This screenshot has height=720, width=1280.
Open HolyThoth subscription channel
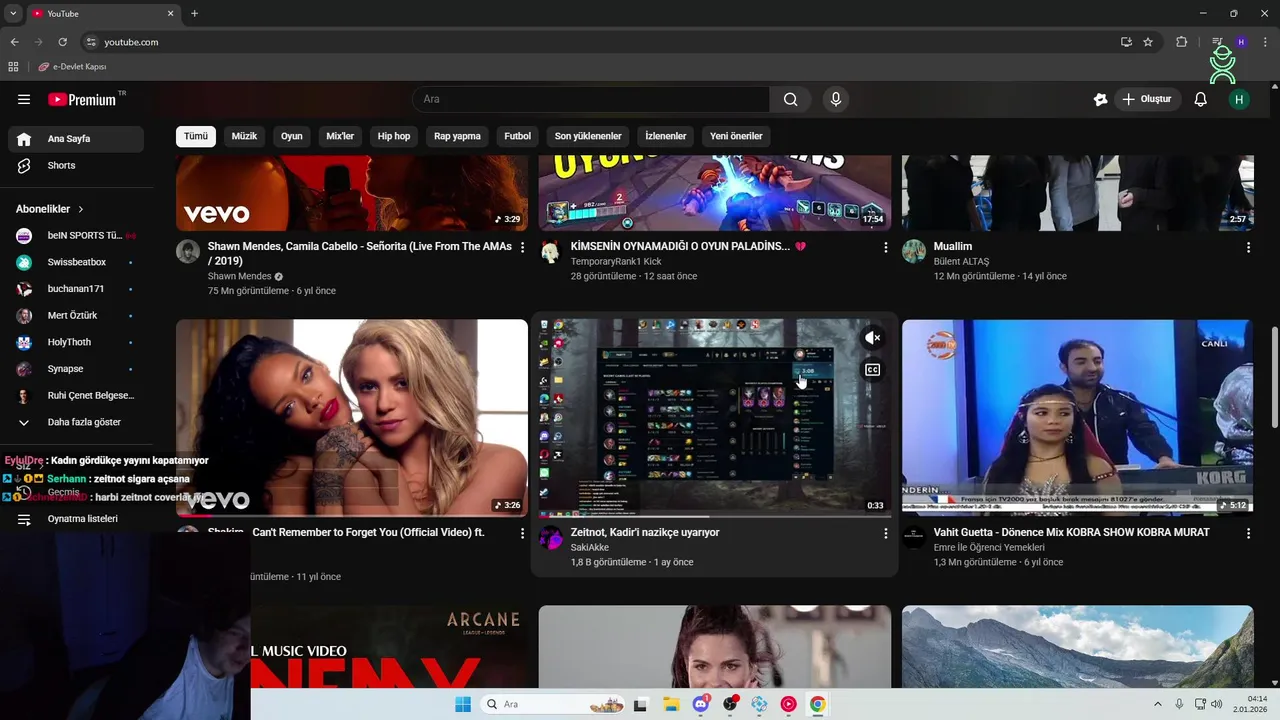click(76, 342)
